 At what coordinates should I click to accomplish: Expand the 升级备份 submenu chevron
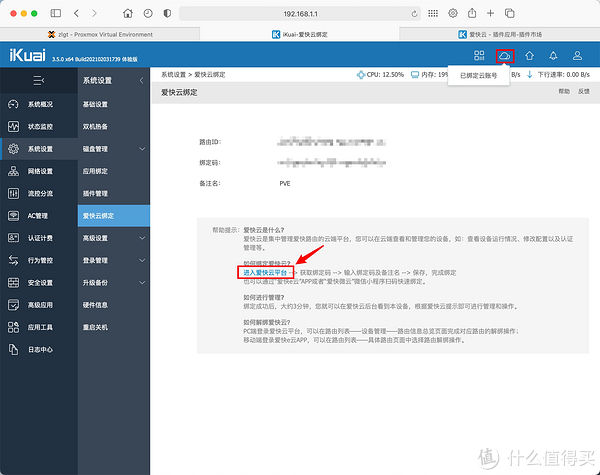point(142,282)
